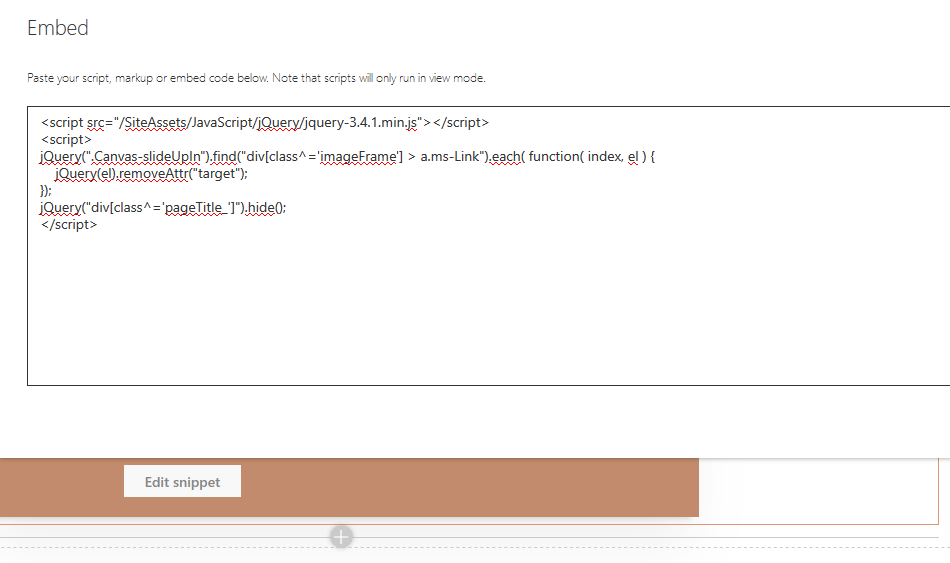
Task: Click the line containing removeAttr("target")
Action: coord(151,174)
